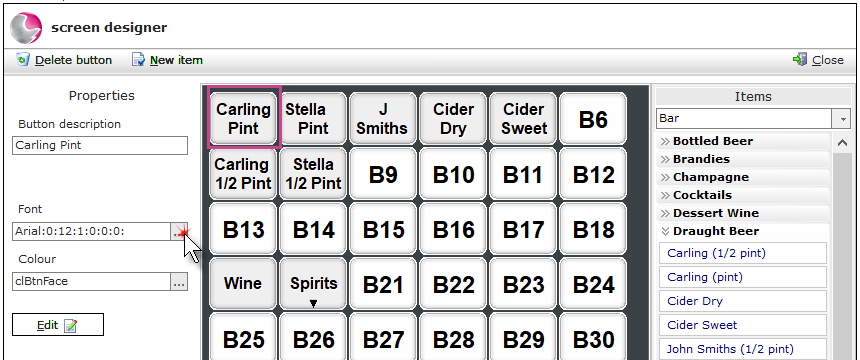Select the B10 screen button
Viewport: 860px width, 360px height.
click(x=453, y=173)
